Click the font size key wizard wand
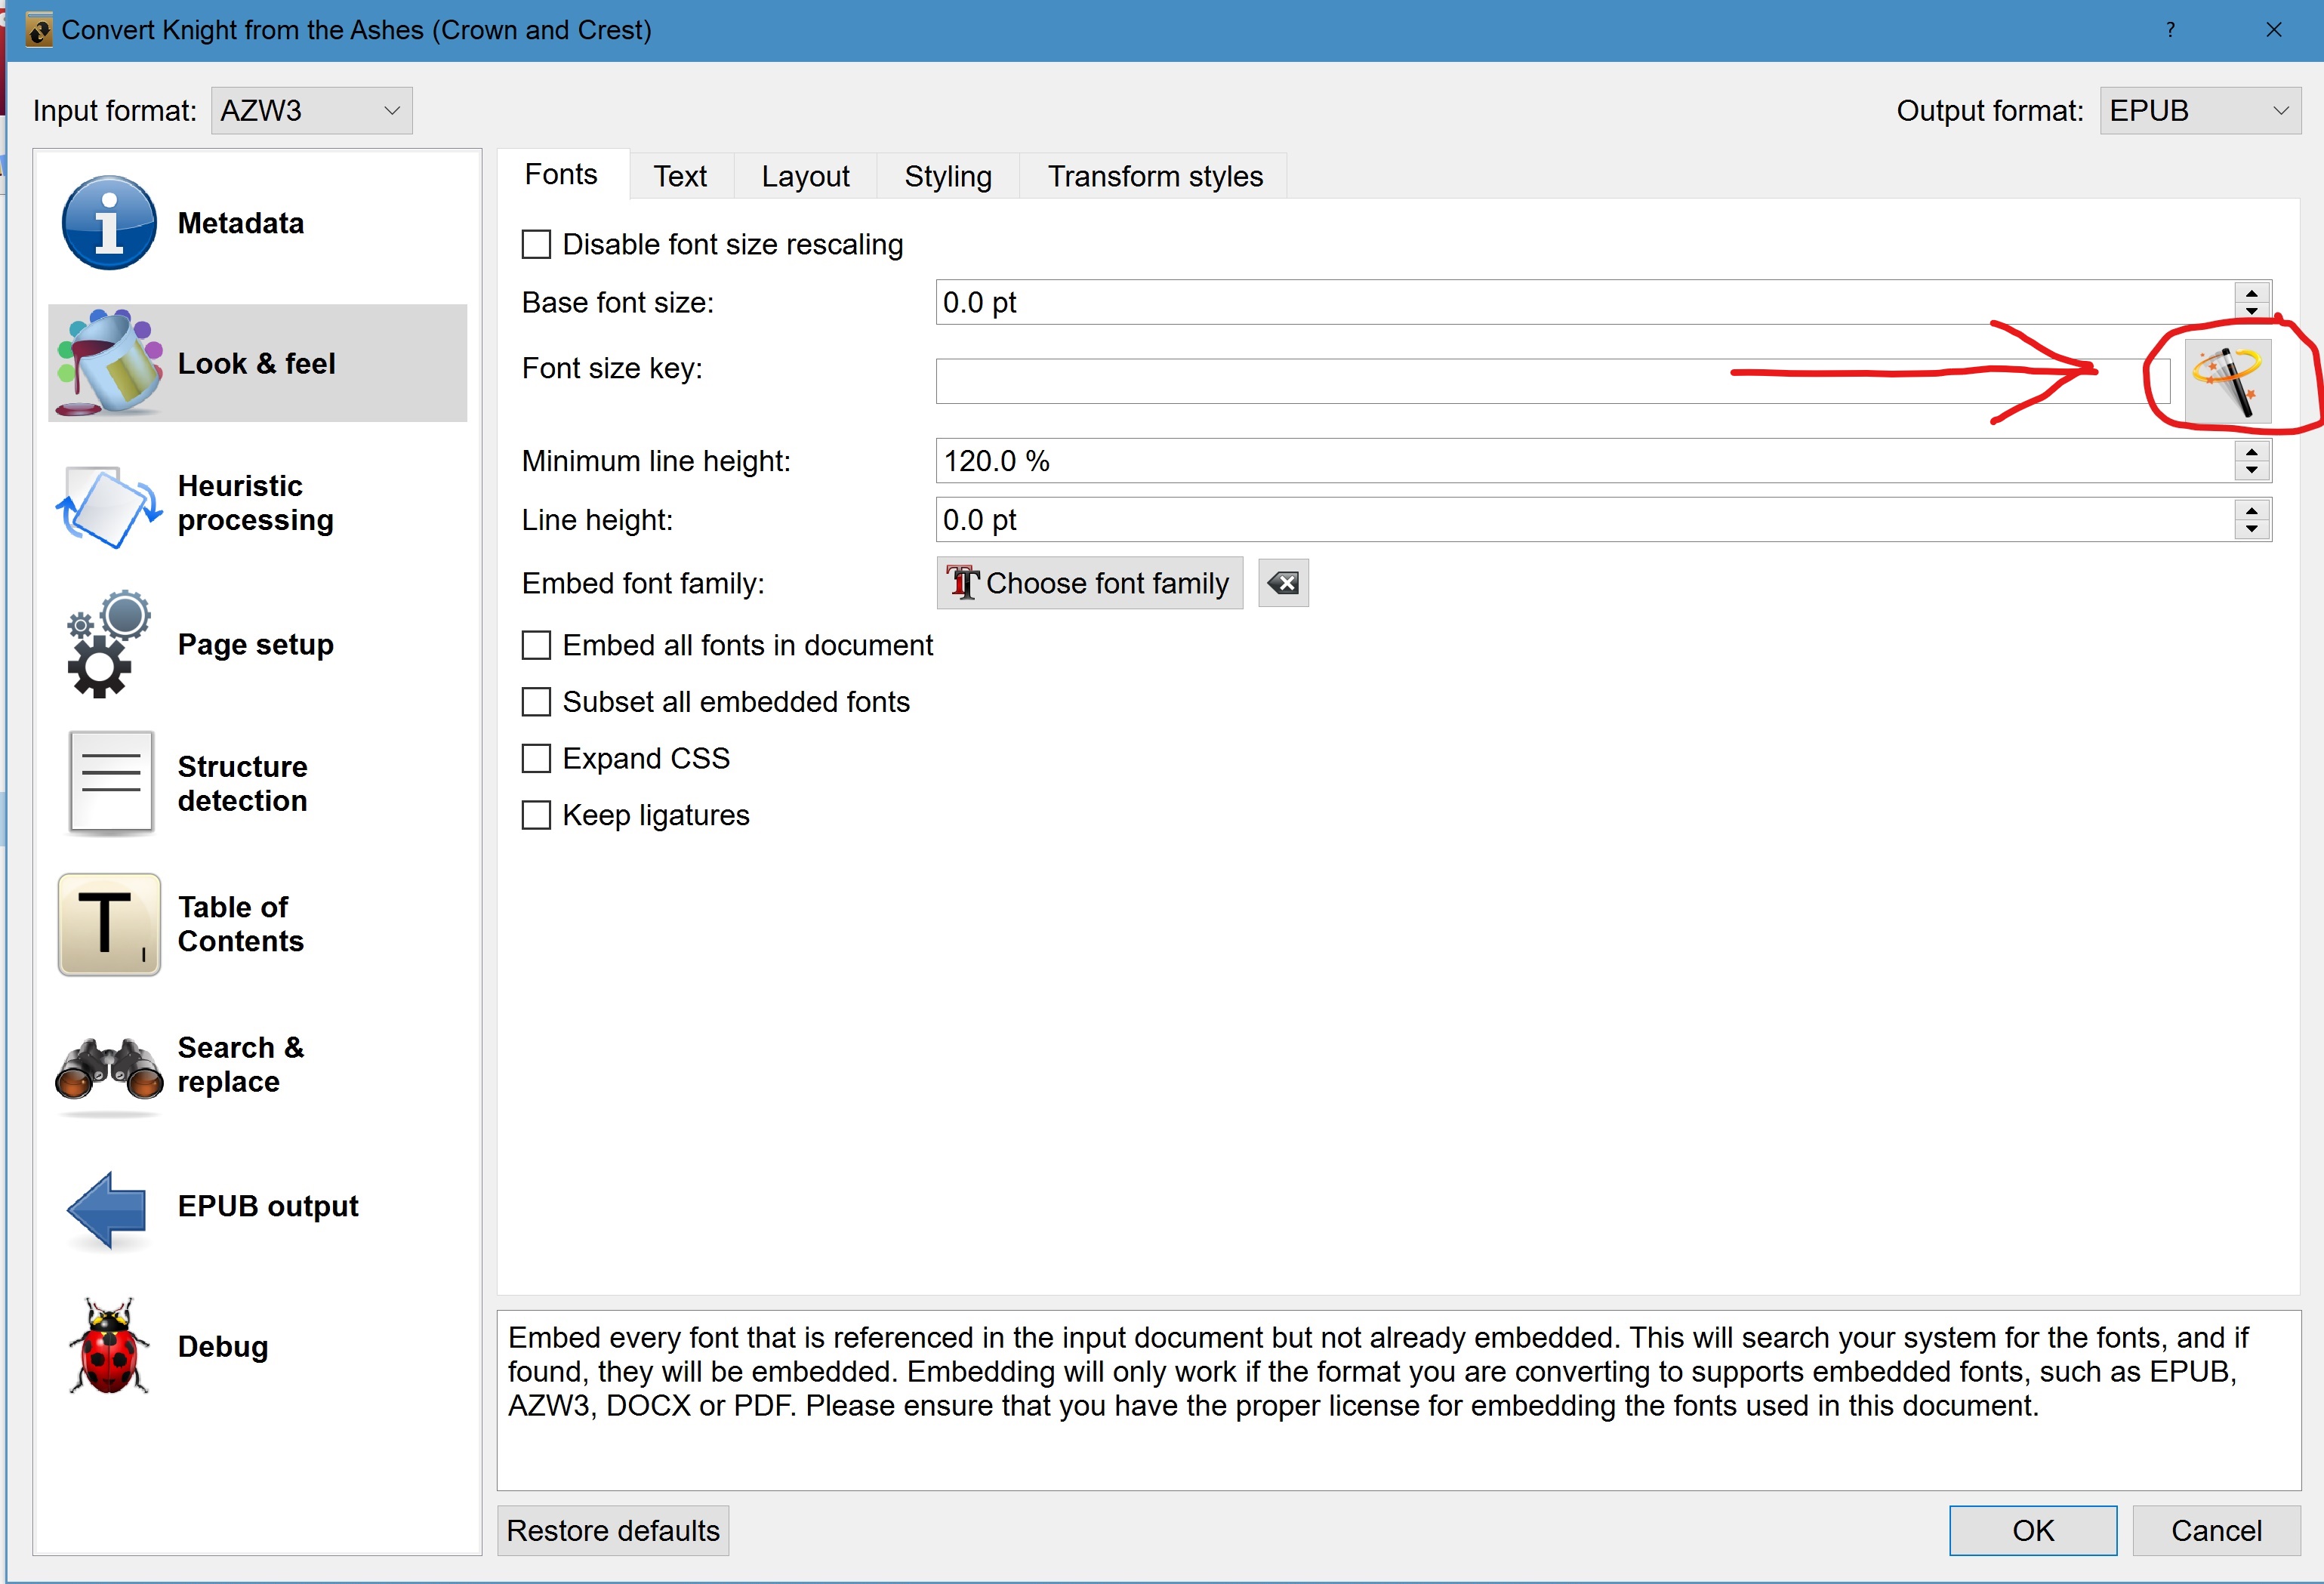The width and height of the screenshot is (2324, 1584). coord(2227,380)
